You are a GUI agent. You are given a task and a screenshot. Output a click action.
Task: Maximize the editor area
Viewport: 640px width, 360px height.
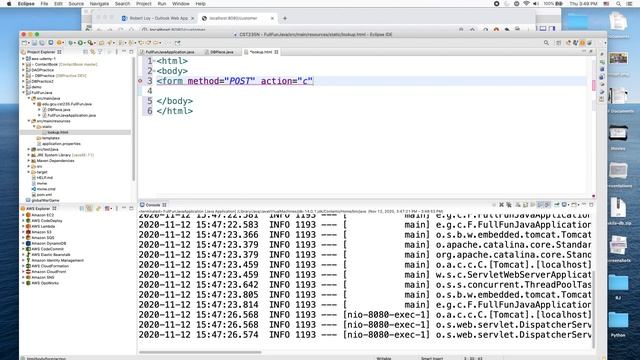point(591,51)
